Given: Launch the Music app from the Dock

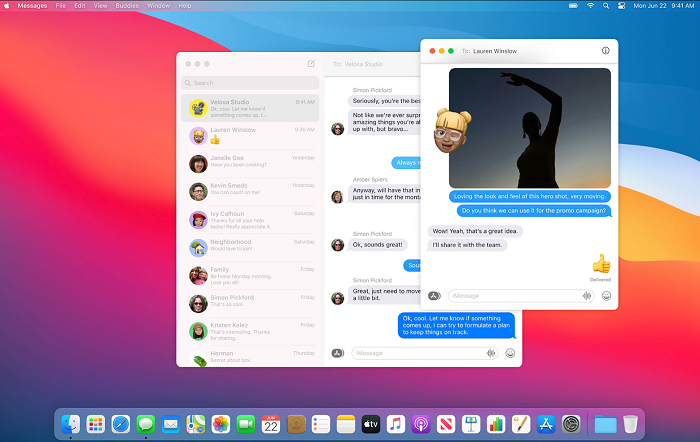Looking at the screenshot, I should pyautogui.click(x=396, y=424).
